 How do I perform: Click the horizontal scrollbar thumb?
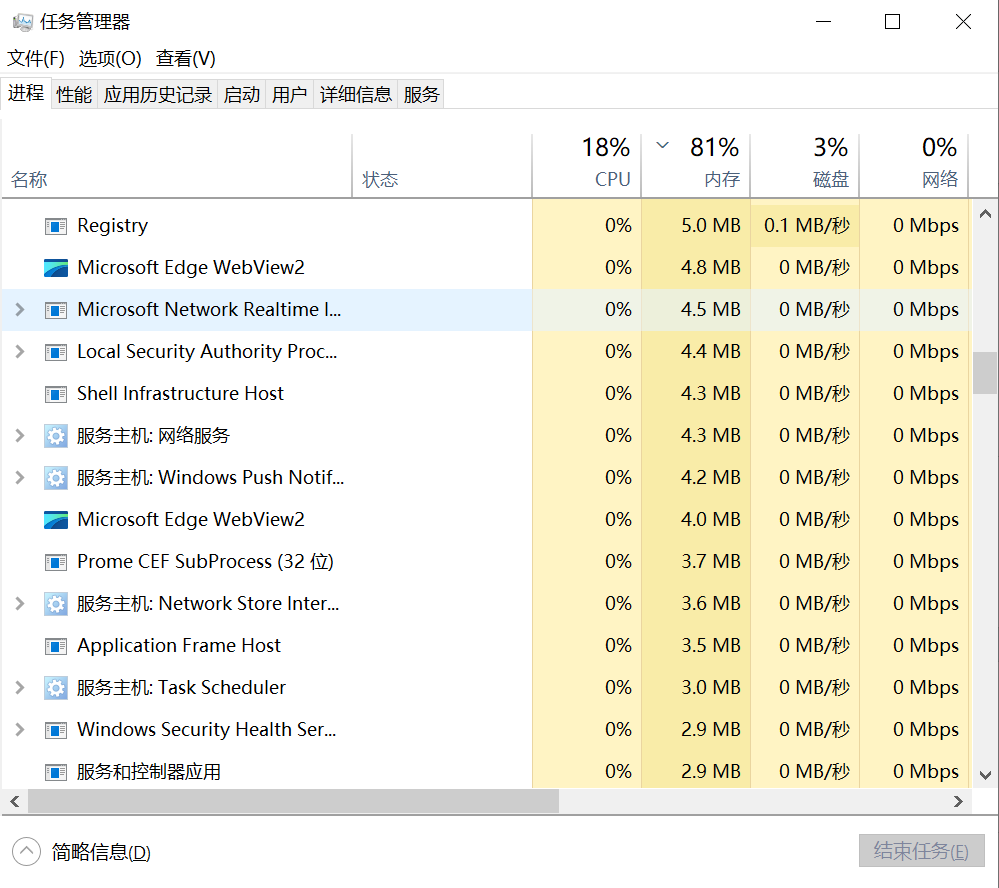[x=293, y=801]
